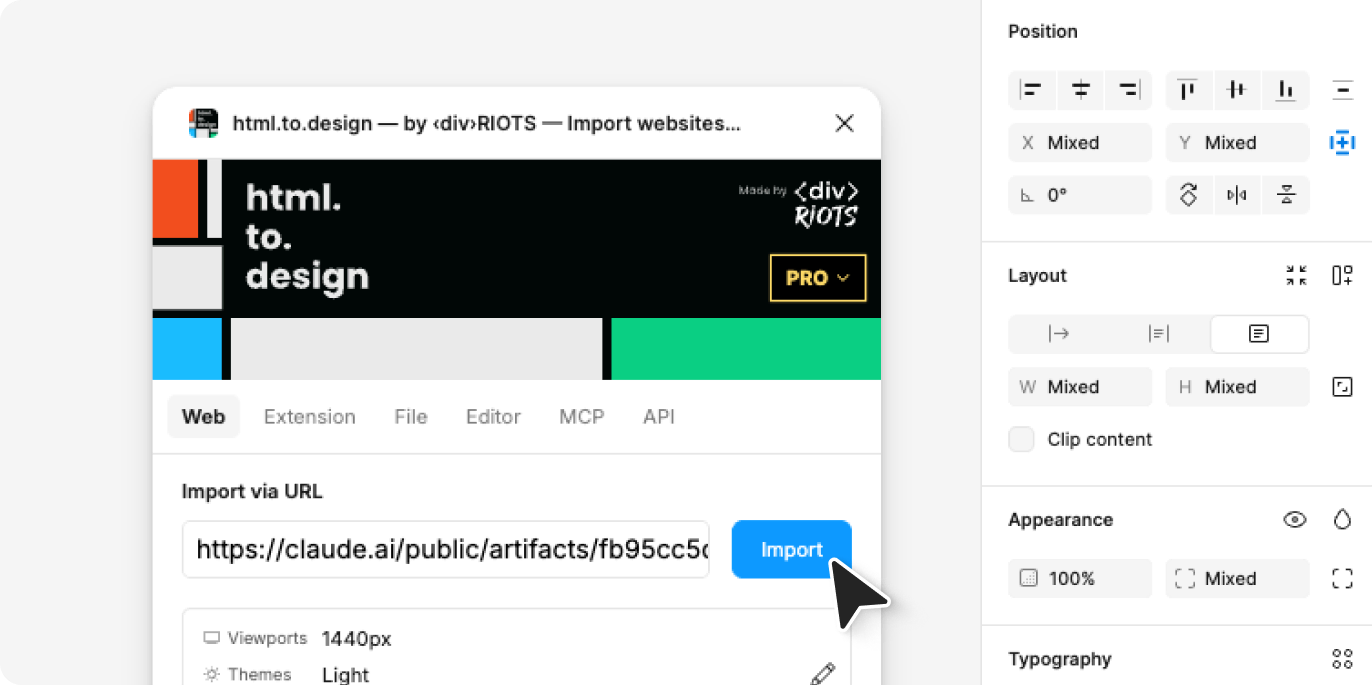Open the Mixed corner radius dropdown
Screen dimensions: 1372x685
1237,578
